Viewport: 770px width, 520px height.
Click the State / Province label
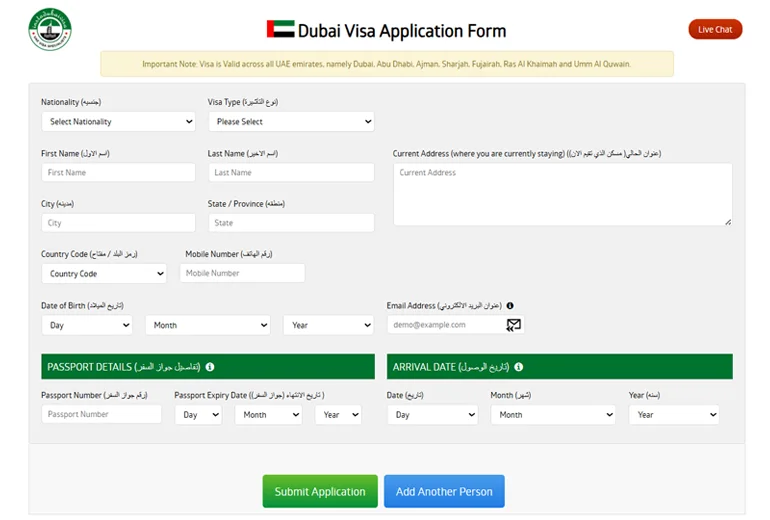tap(246, 204)
